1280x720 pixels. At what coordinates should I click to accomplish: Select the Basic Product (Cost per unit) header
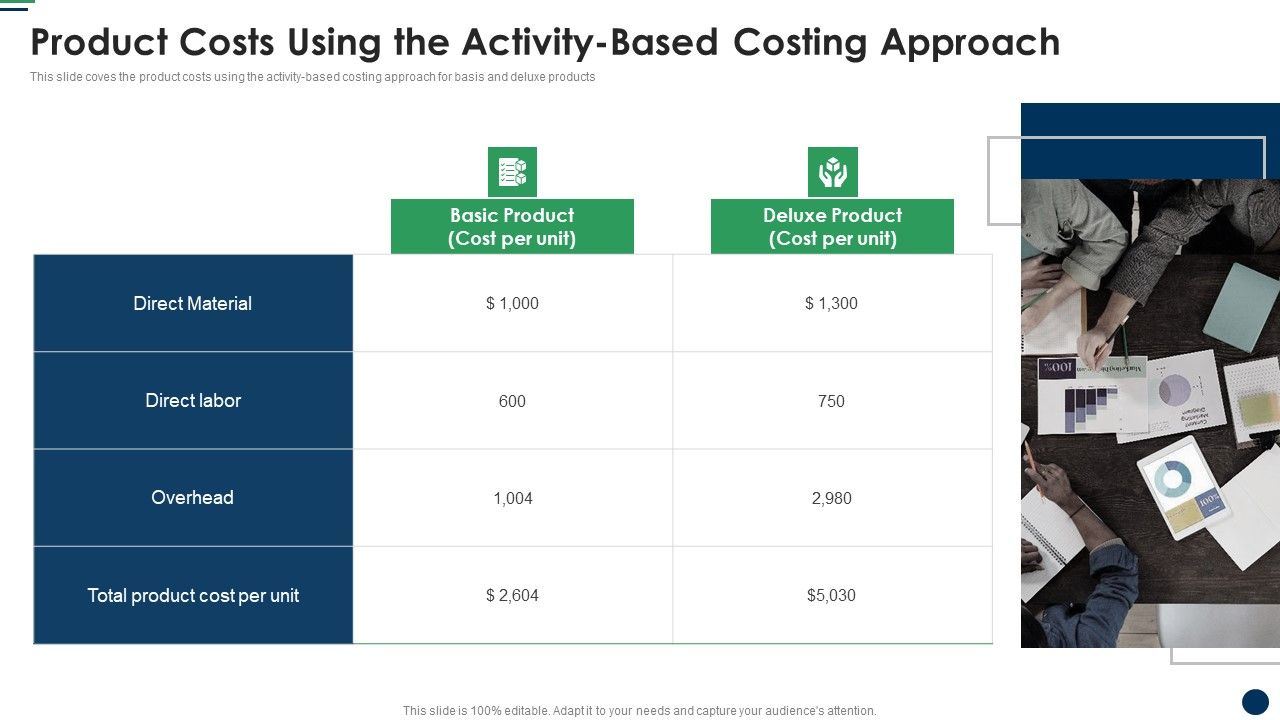pyautogui.click(x=512, y=227)
